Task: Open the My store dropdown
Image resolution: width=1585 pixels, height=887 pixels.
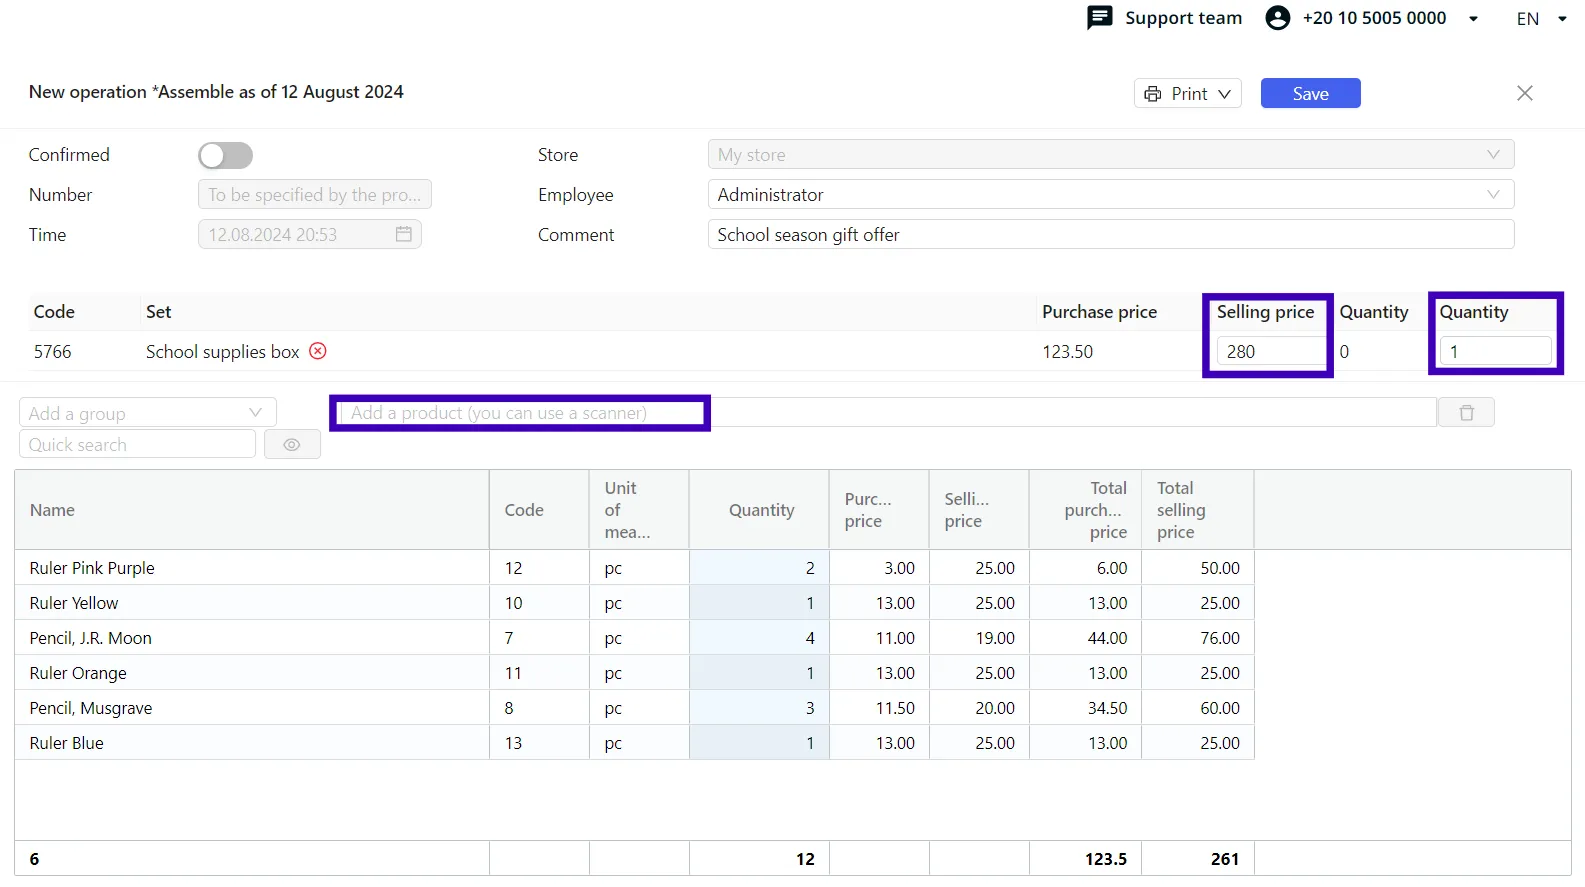Action: pos(1111,154)
